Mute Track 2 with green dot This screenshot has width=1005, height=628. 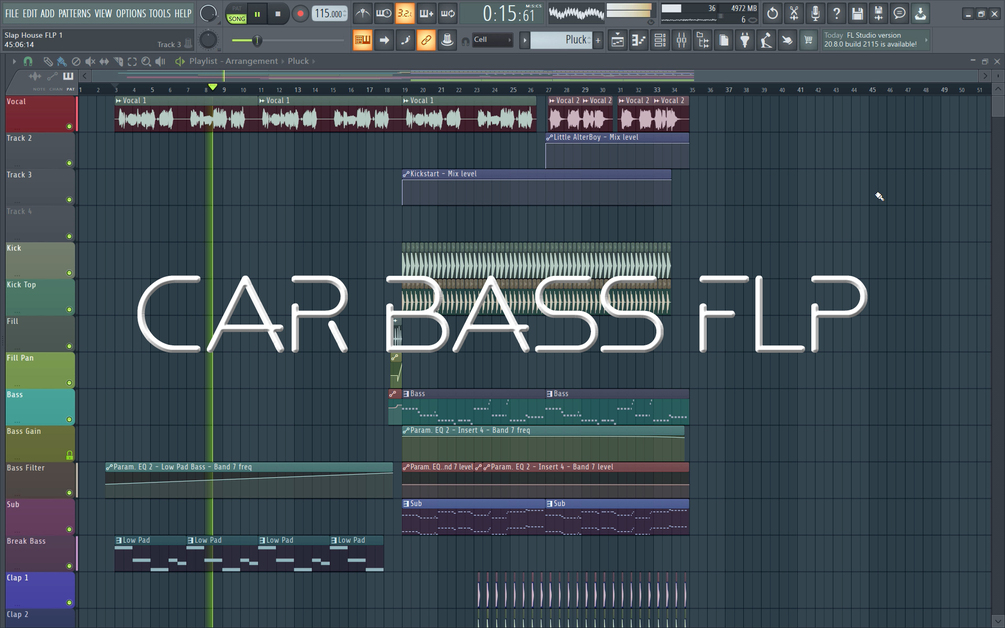[x=69, y=163]
